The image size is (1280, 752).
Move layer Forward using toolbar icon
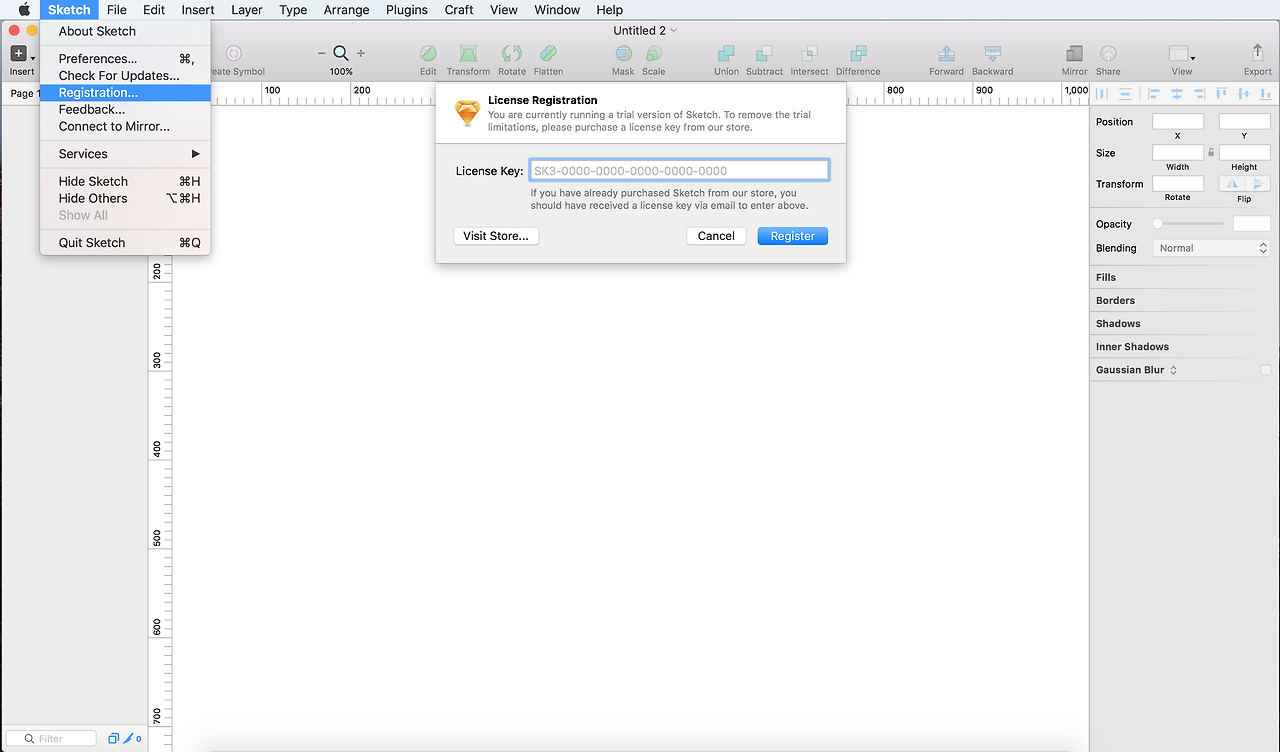pyautogui.click(x=946, y=54)
